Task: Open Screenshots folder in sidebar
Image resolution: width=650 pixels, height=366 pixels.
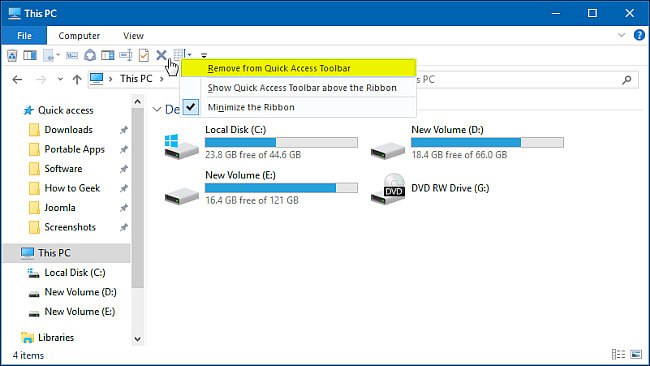Action: tap(70, 228)
